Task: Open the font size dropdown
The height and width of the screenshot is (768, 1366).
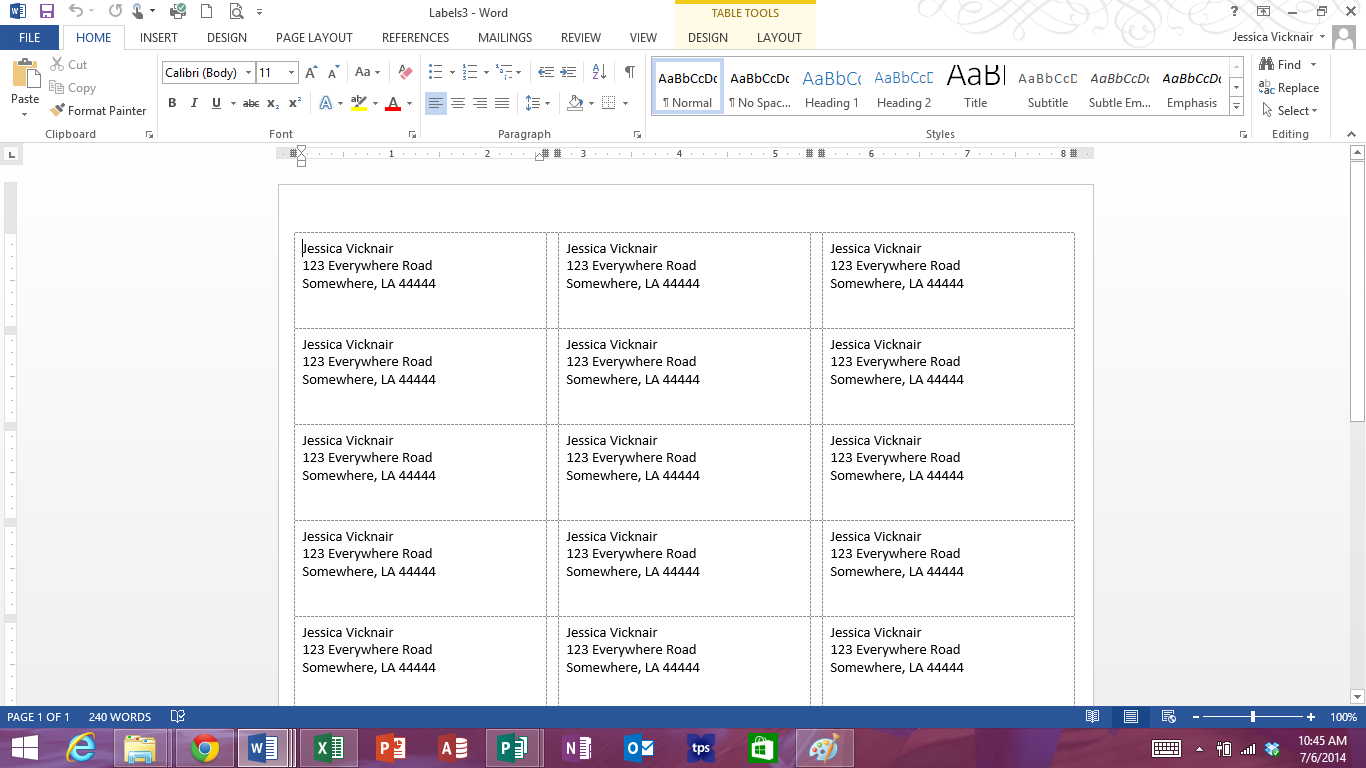Action: 290,72
